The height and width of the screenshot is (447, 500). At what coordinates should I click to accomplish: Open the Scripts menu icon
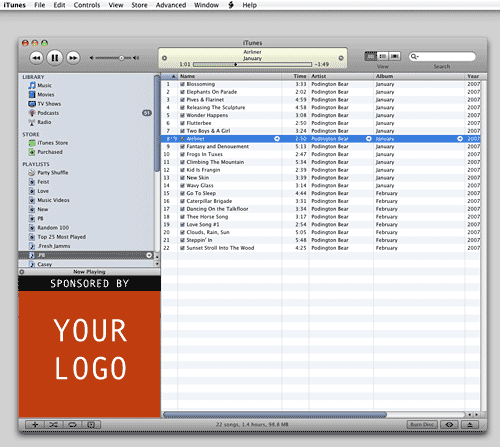(x=231, y=5)
